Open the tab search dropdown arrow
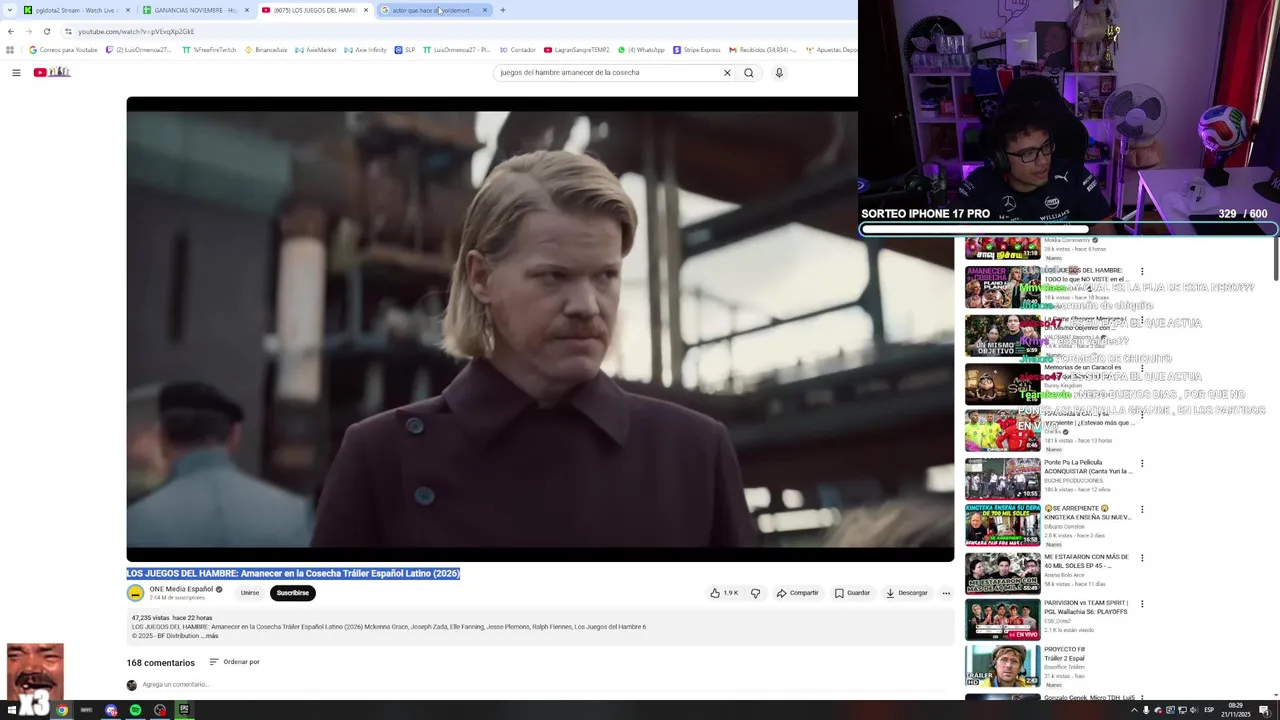Viewport: 1280px width, 720px height. [x=9, y=10]
